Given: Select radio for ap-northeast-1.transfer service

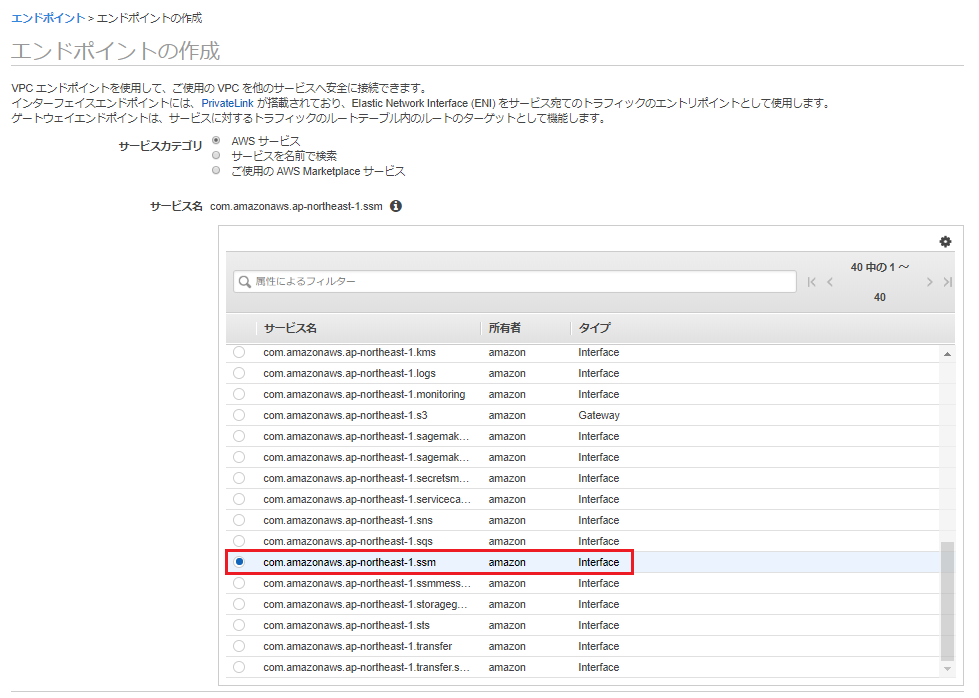Looking at the screenshot, I should 239,646.
